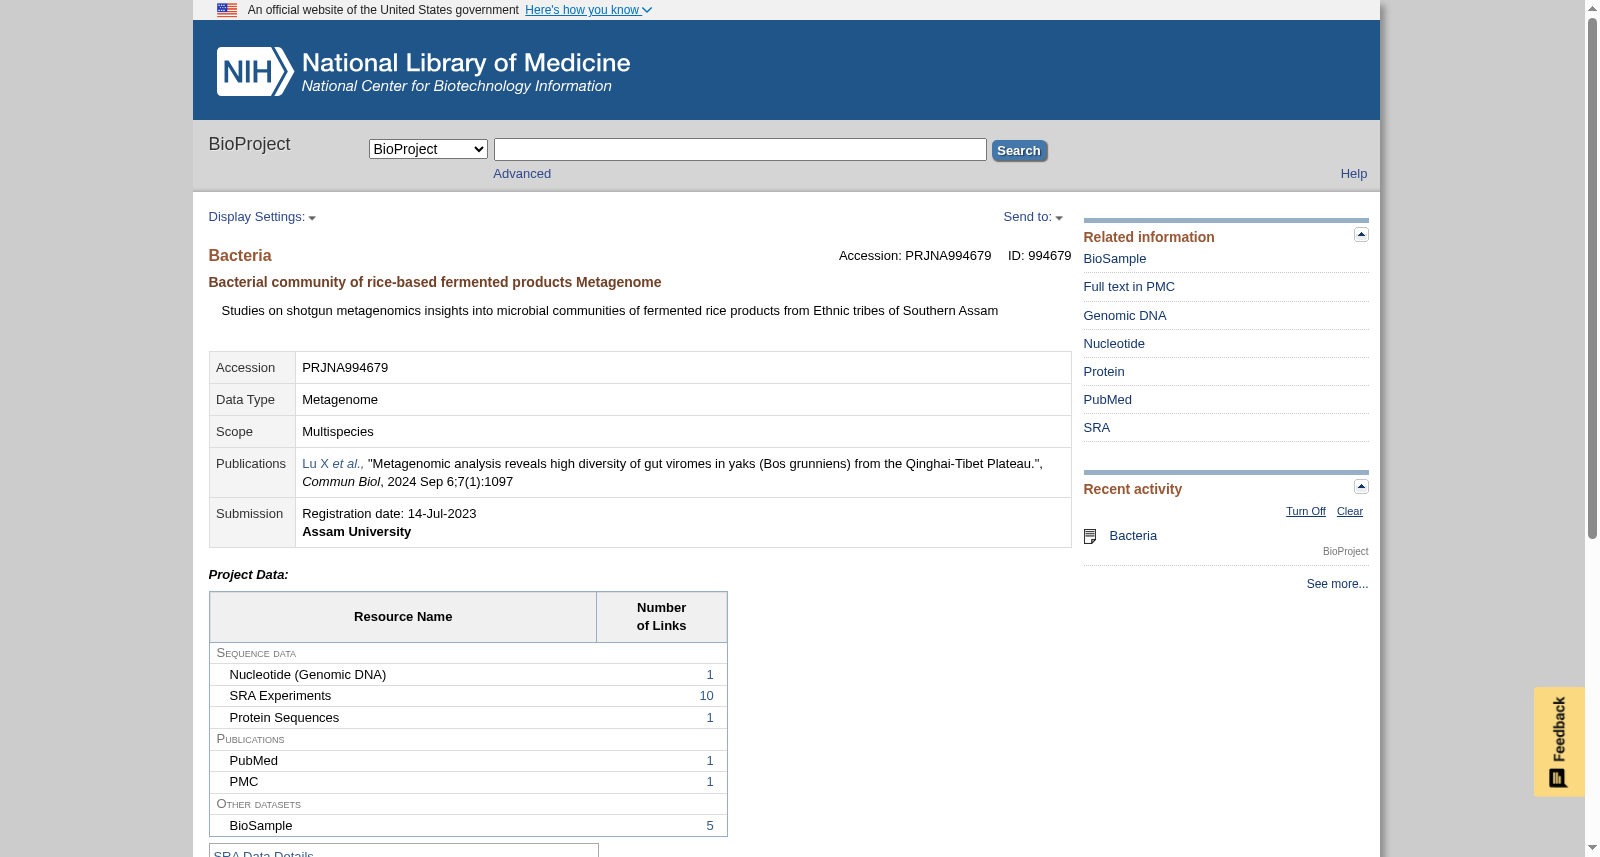
Task: Click in the search text field
Action: pos(740,150)
